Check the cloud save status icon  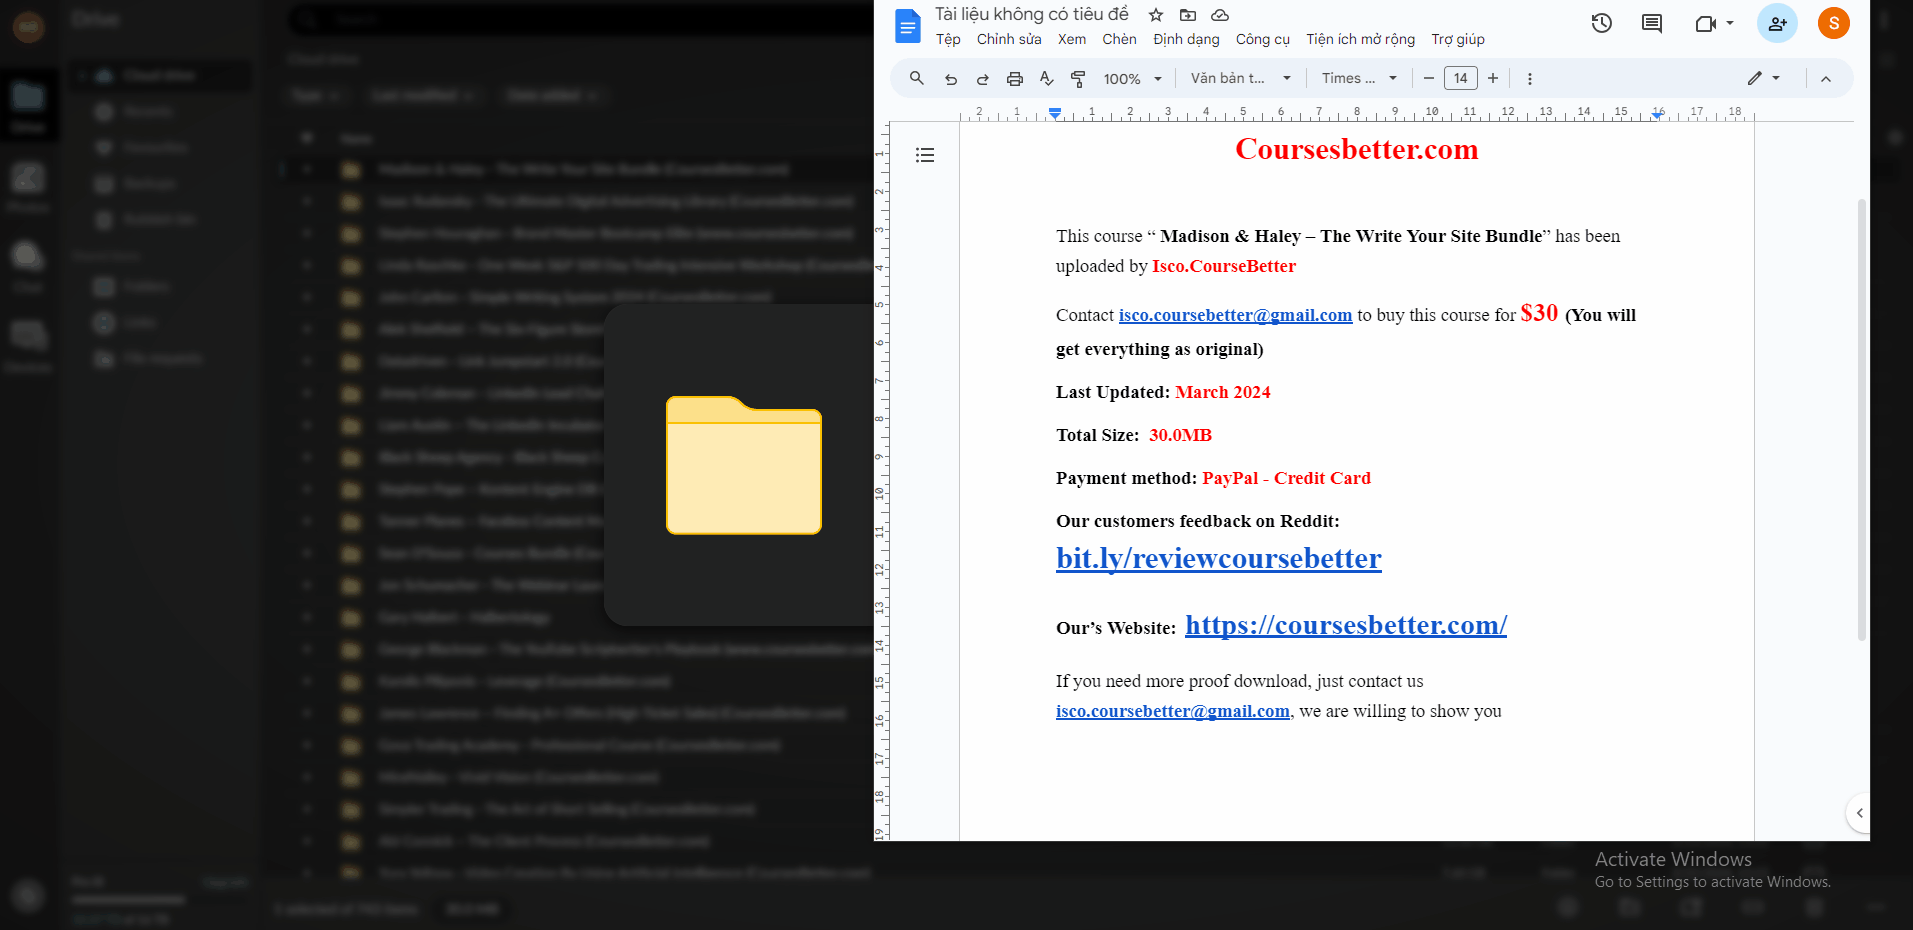1220,15
